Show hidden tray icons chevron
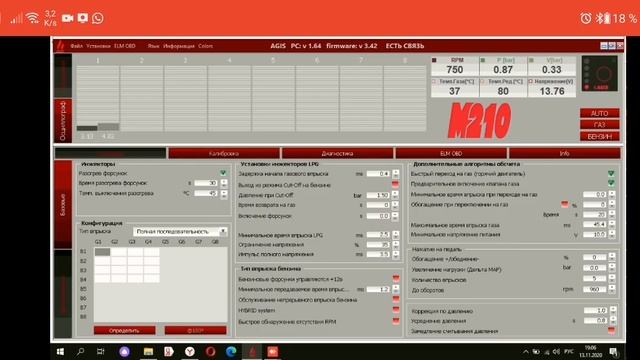 click(526, 351)
